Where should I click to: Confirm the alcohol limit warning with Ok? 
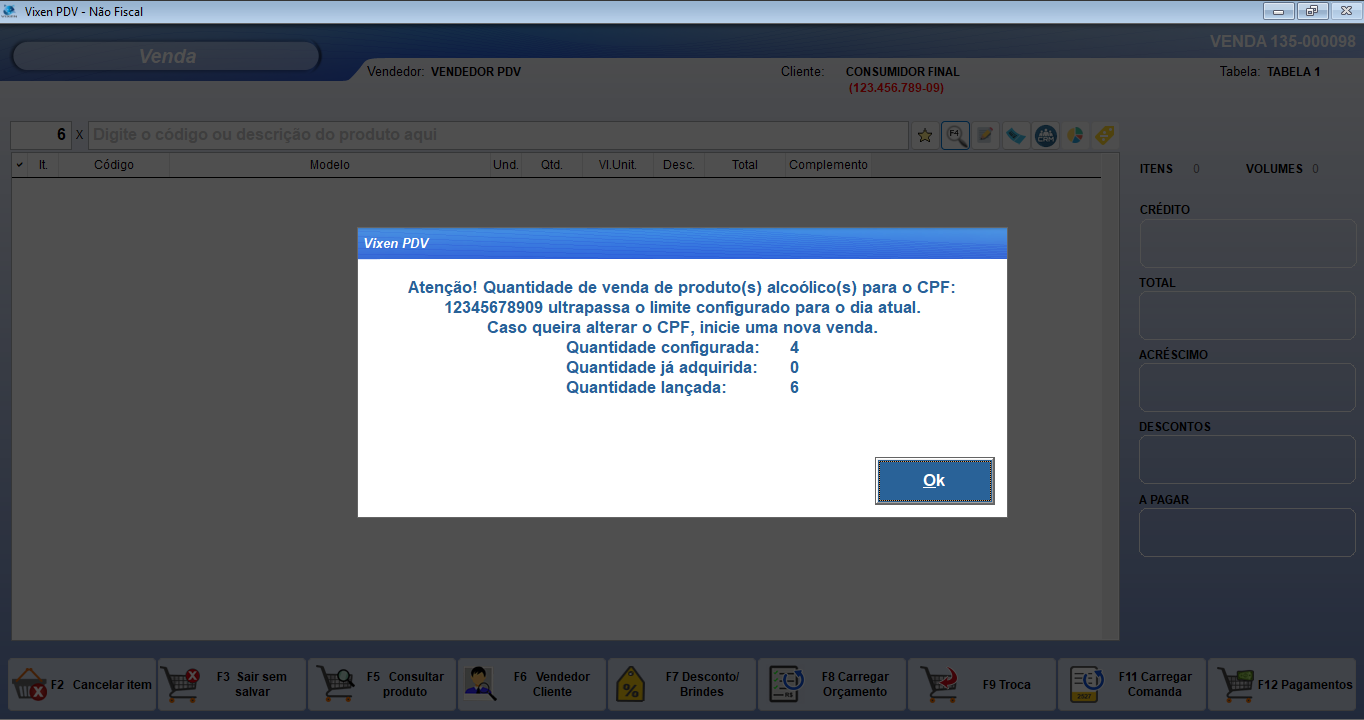coord(934,480)
